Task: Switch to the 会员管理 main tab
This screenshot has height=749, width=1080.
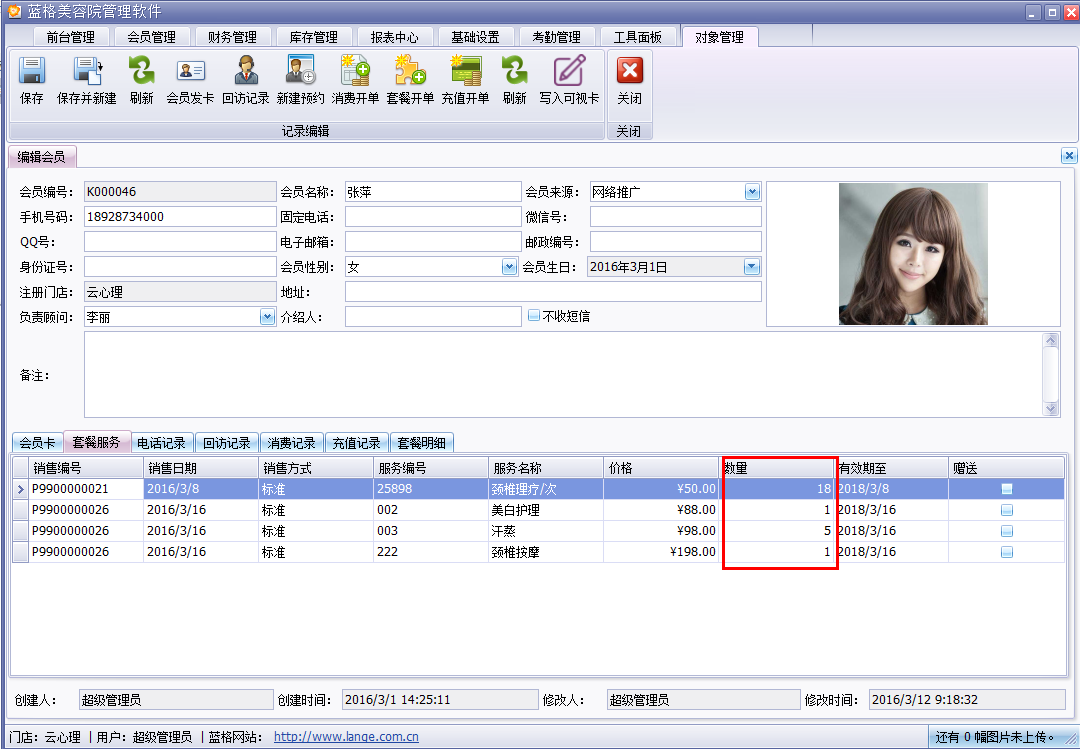Action: pyautogui.click(x=151, y=37)
